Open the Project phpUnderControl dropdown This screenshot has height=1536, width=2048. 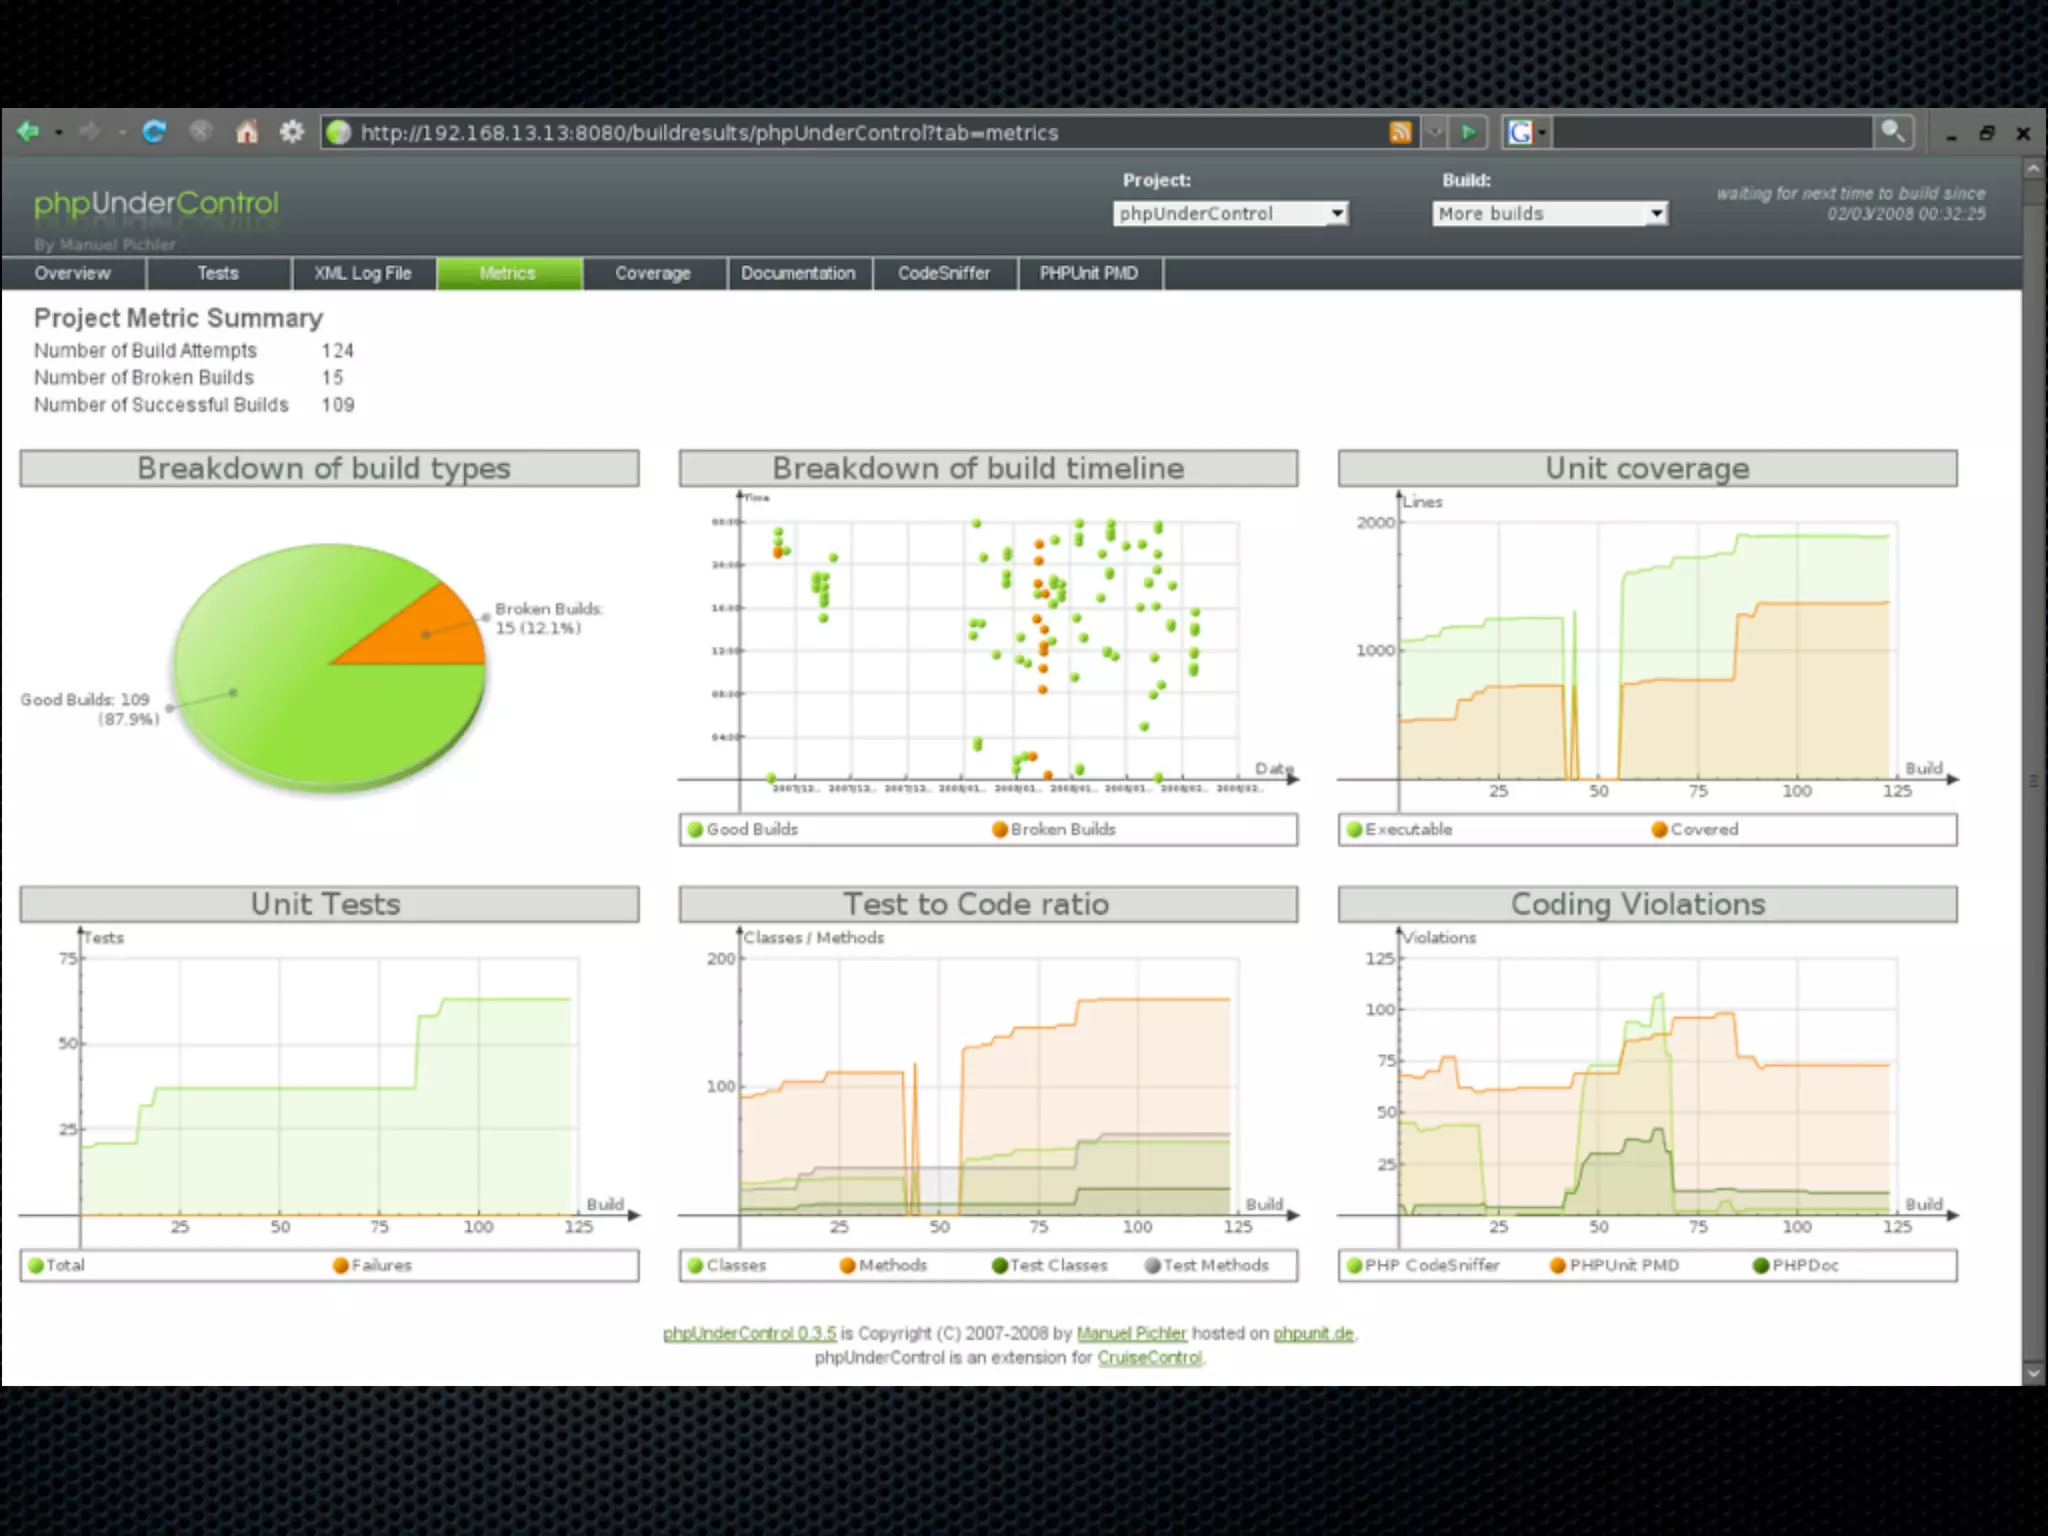pos(1230,213)
